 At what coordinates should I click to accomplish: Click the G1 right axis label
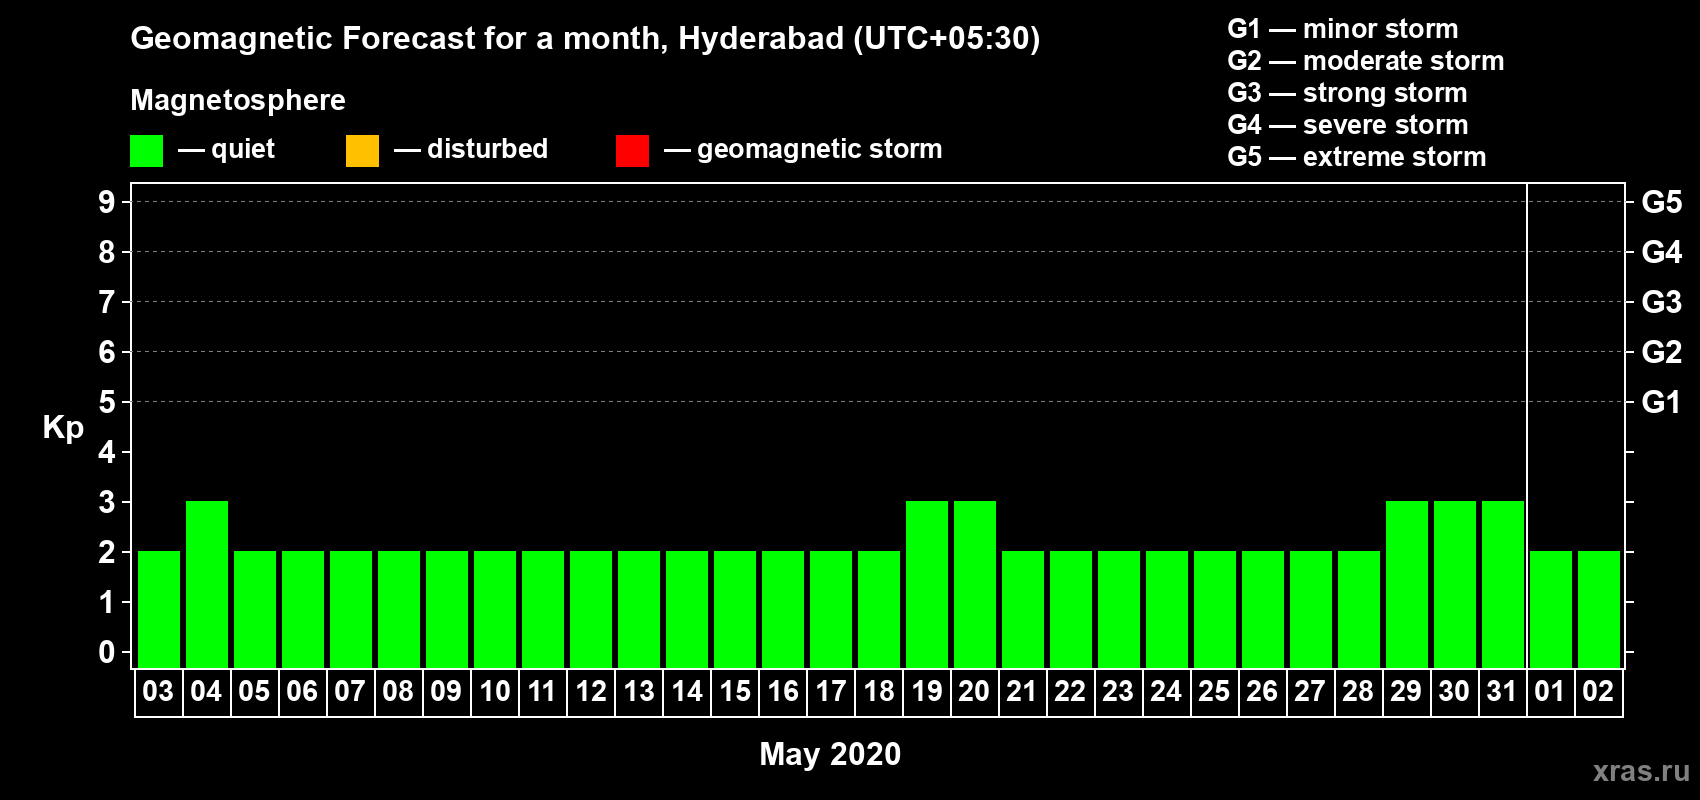point(1662,402)
